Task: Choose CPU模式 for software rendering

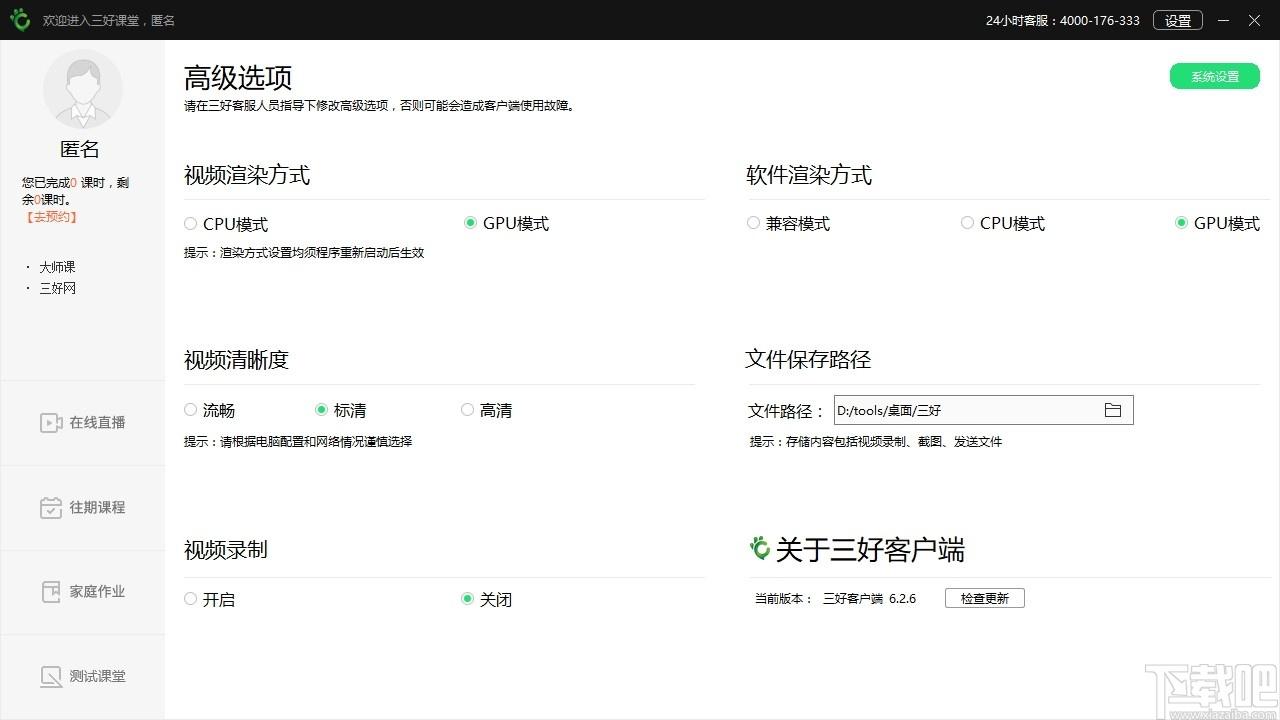Action: [x=1003, y=224]
